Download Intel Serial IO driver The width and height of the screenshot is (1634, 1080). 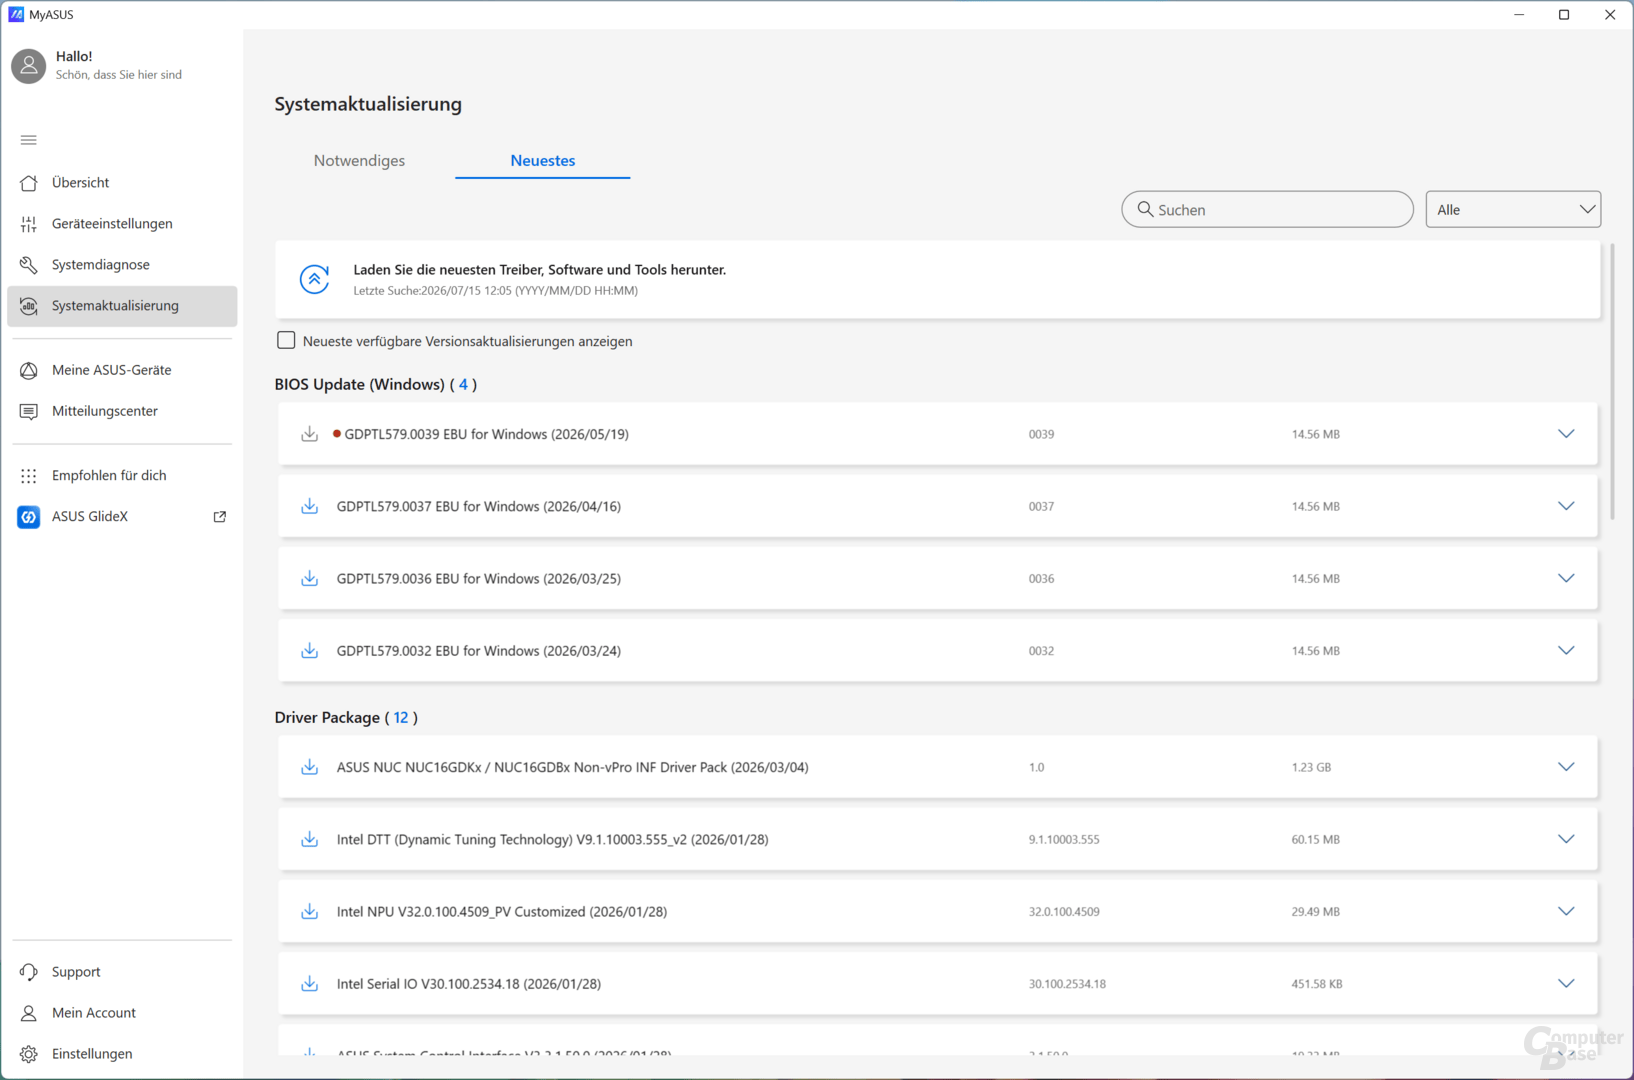(309, 983)
